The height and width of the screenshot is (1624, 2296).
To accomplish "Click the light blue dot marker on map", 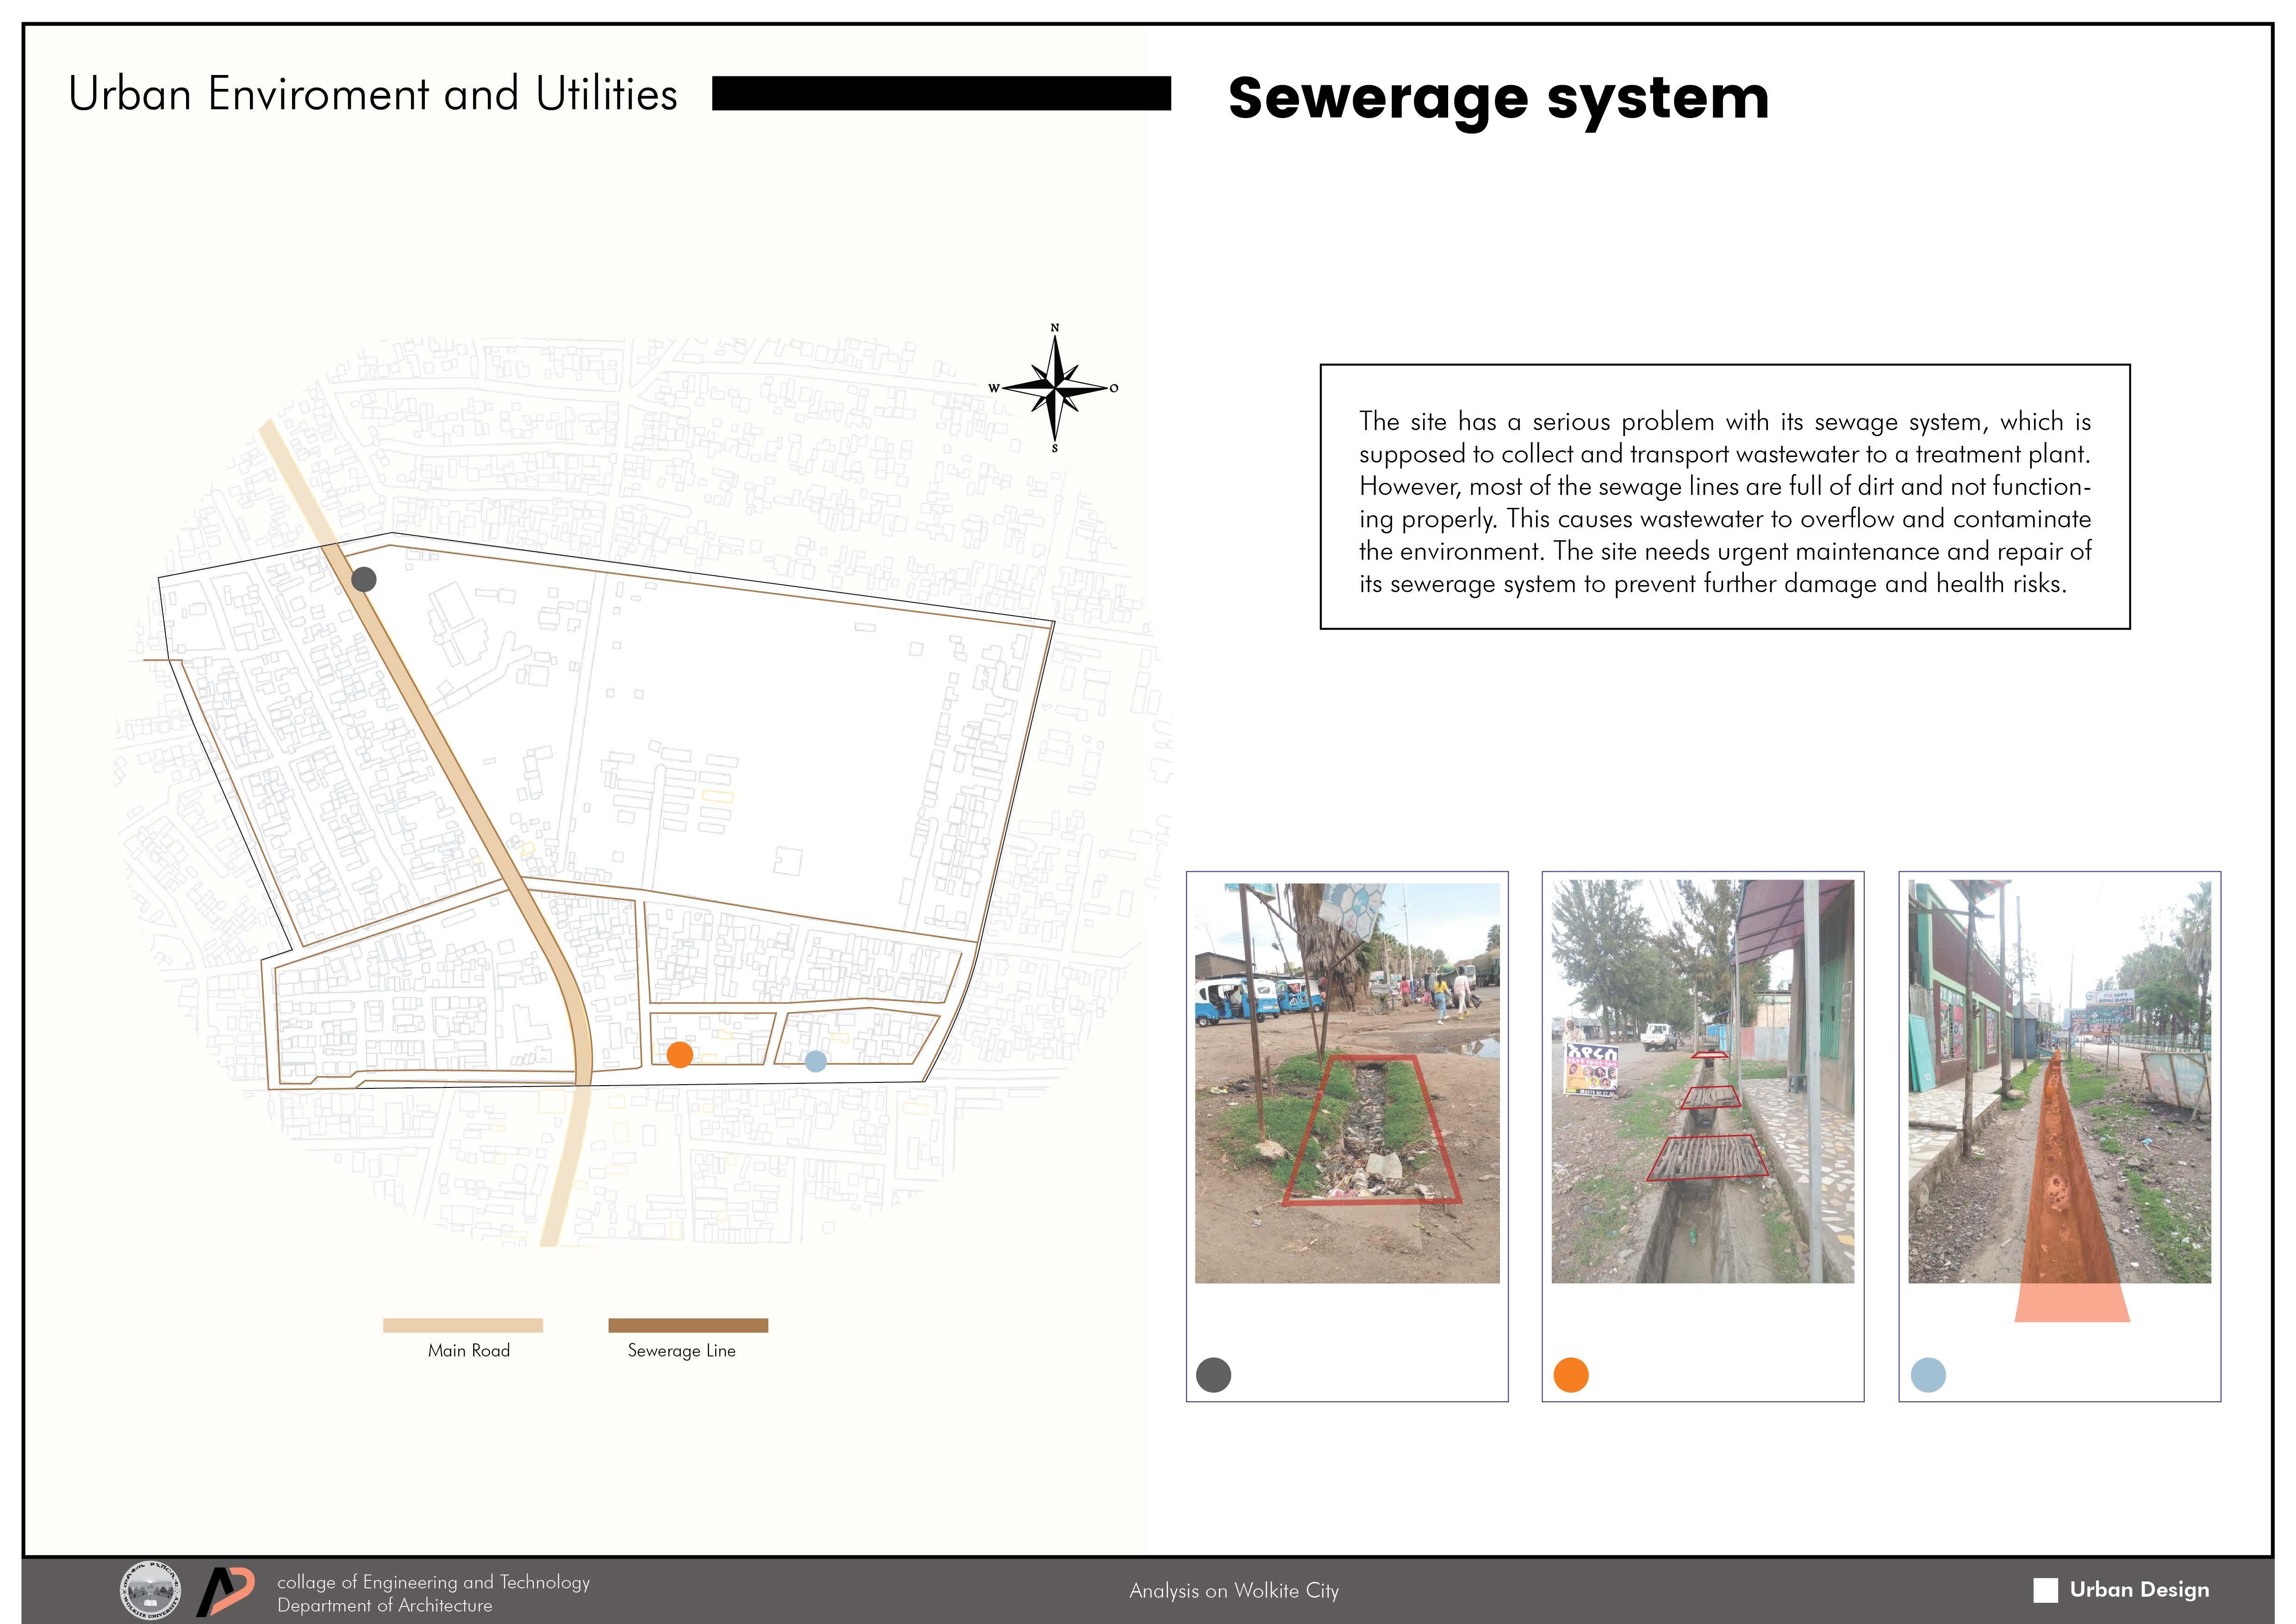I will [816, 1061].
